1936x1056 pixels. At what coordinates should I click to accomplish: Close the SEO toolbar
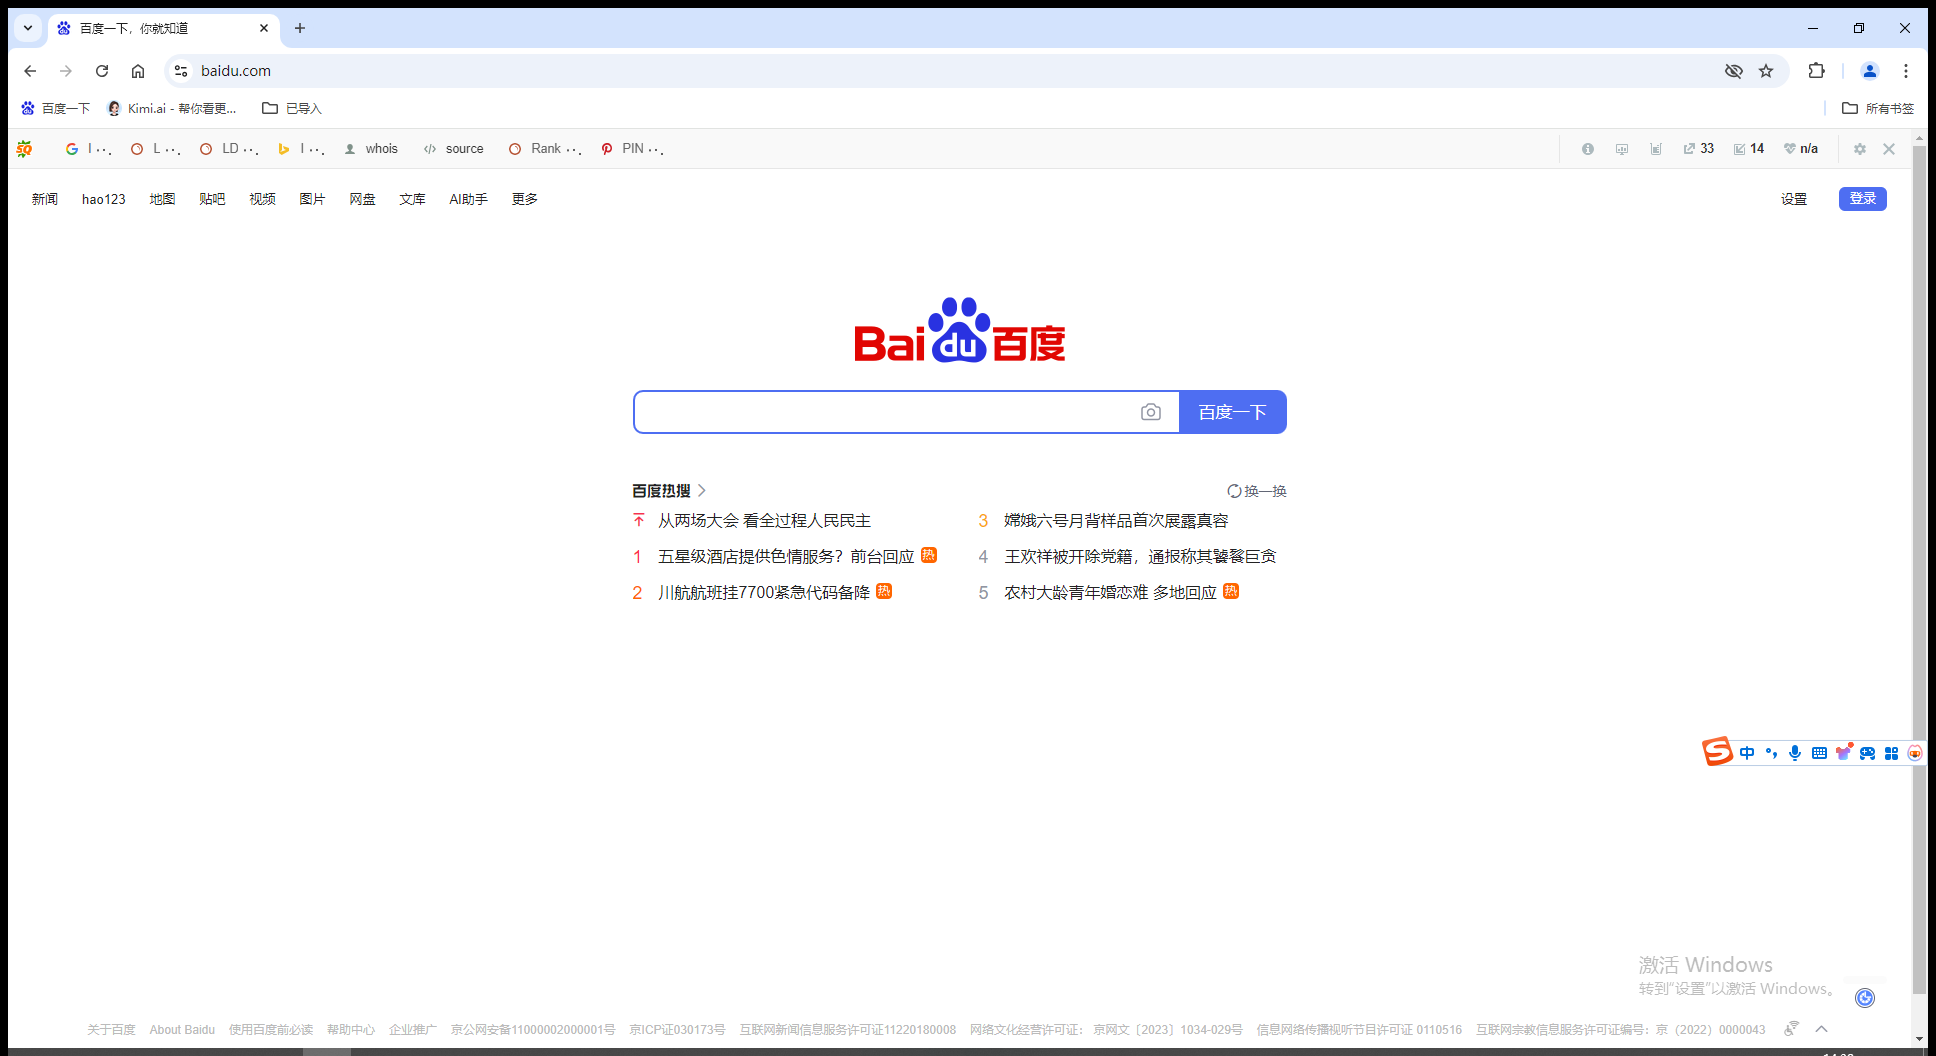pos(1889,149)
